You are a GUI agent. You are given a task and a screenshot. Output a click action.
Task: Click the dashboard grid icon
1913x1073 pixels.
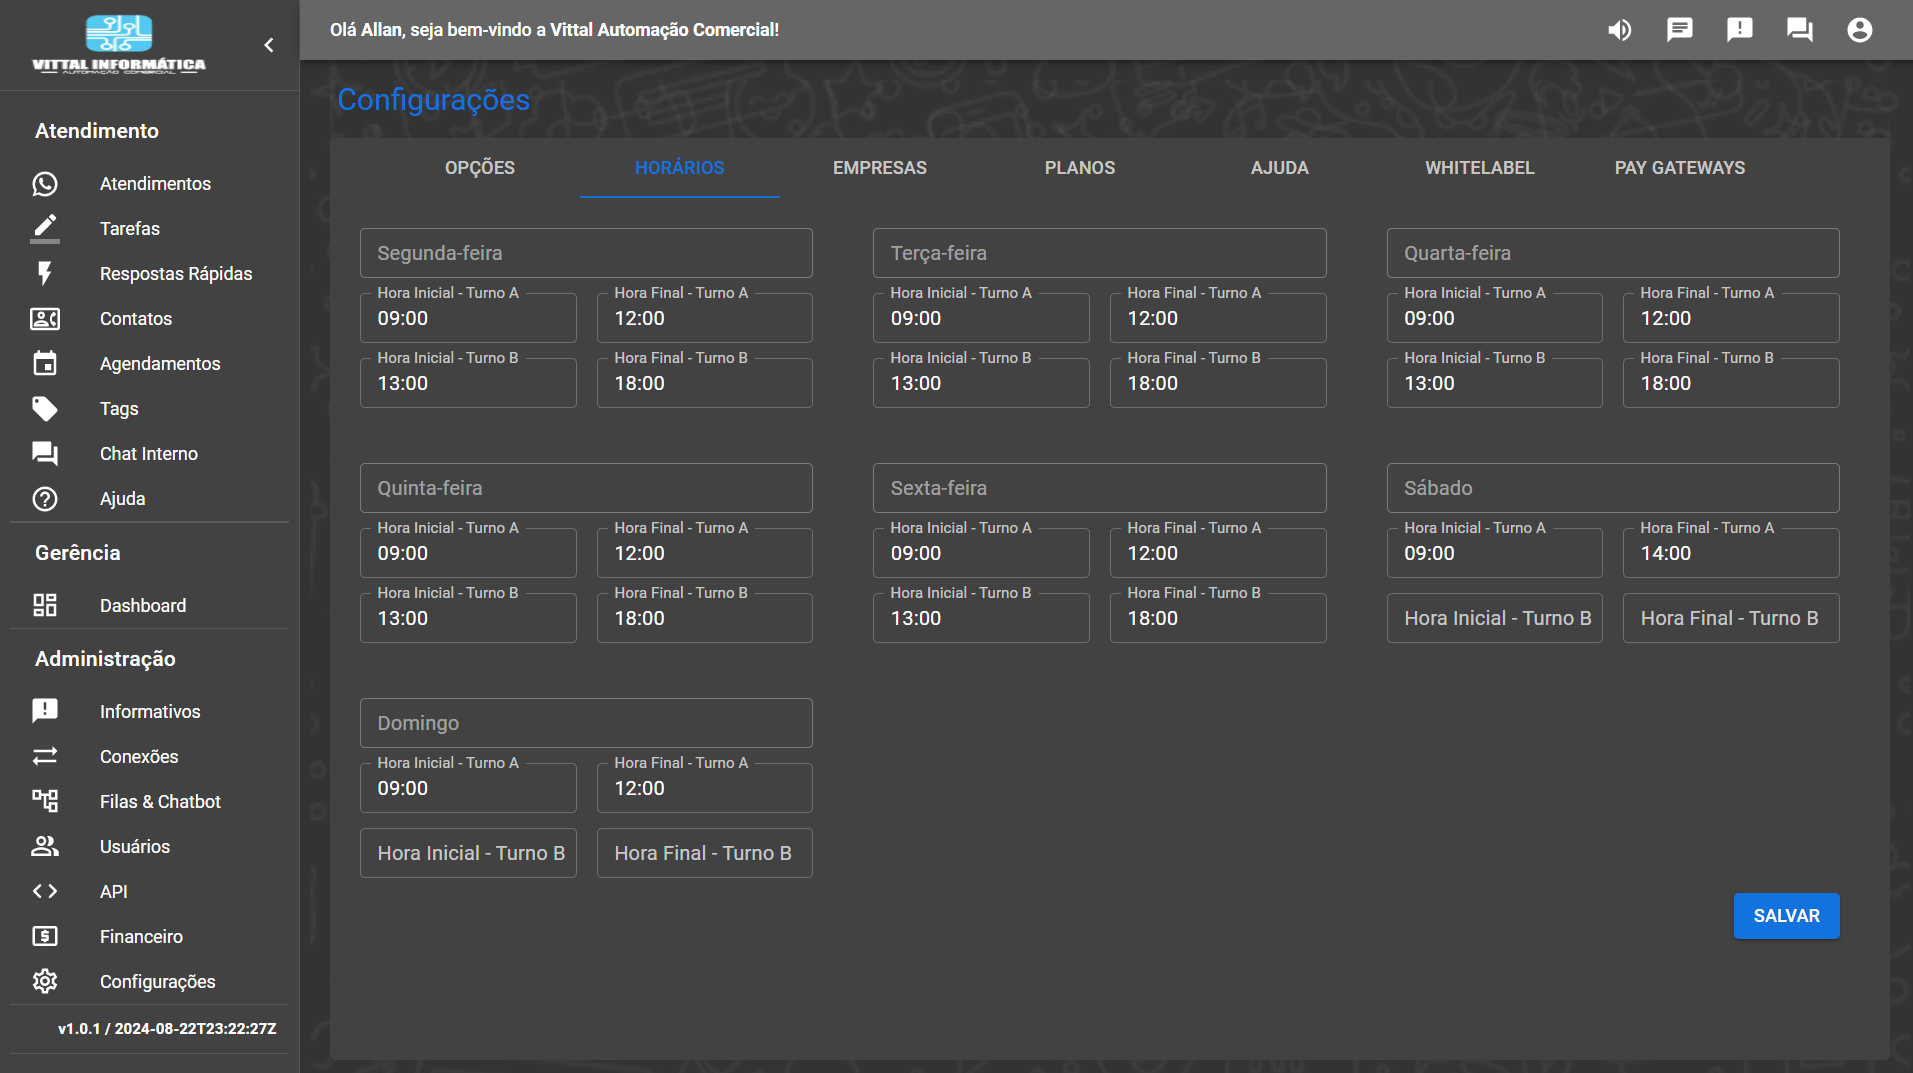coord(45,606)
